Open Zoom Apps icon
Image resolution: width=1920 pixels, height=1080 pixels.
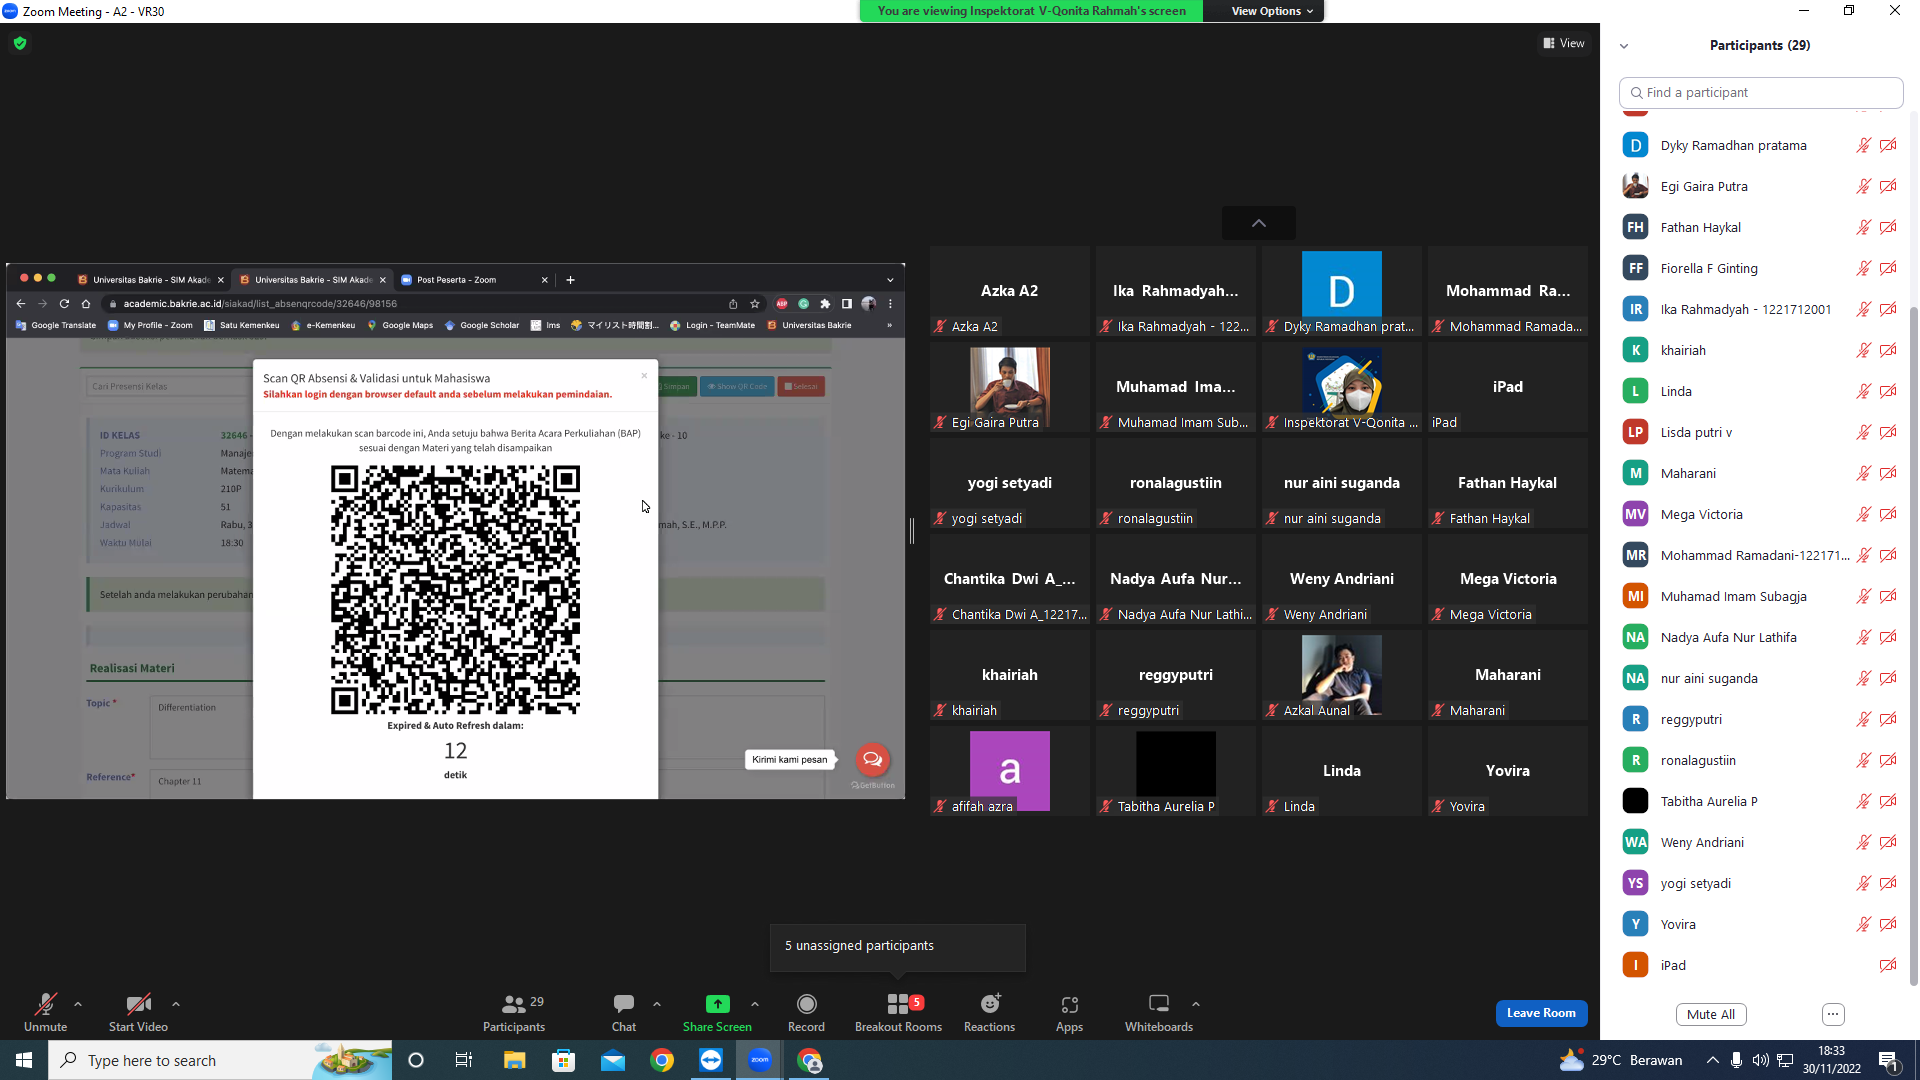(1069, 1004)
